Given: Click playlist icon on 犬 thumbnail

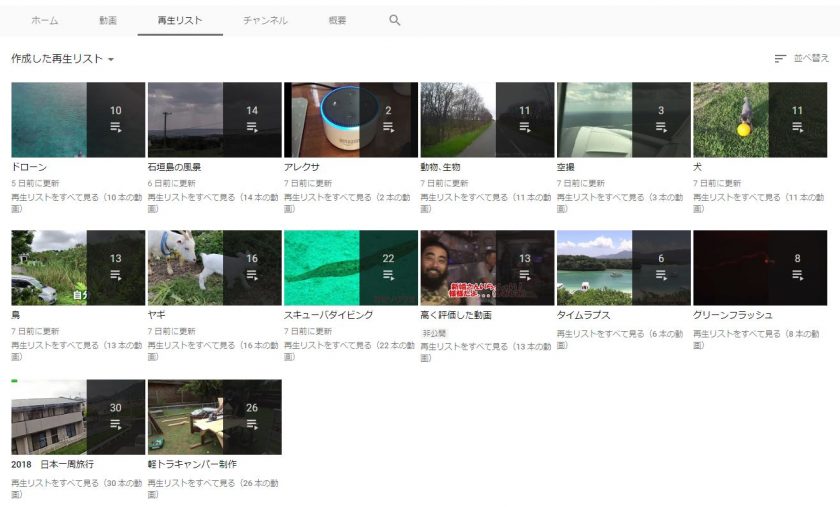Looking at the screenshot, I should (797, 128).
